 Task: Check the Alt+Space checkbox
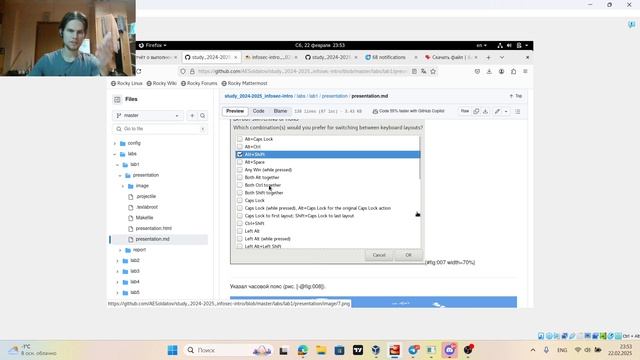click(240, 162)
